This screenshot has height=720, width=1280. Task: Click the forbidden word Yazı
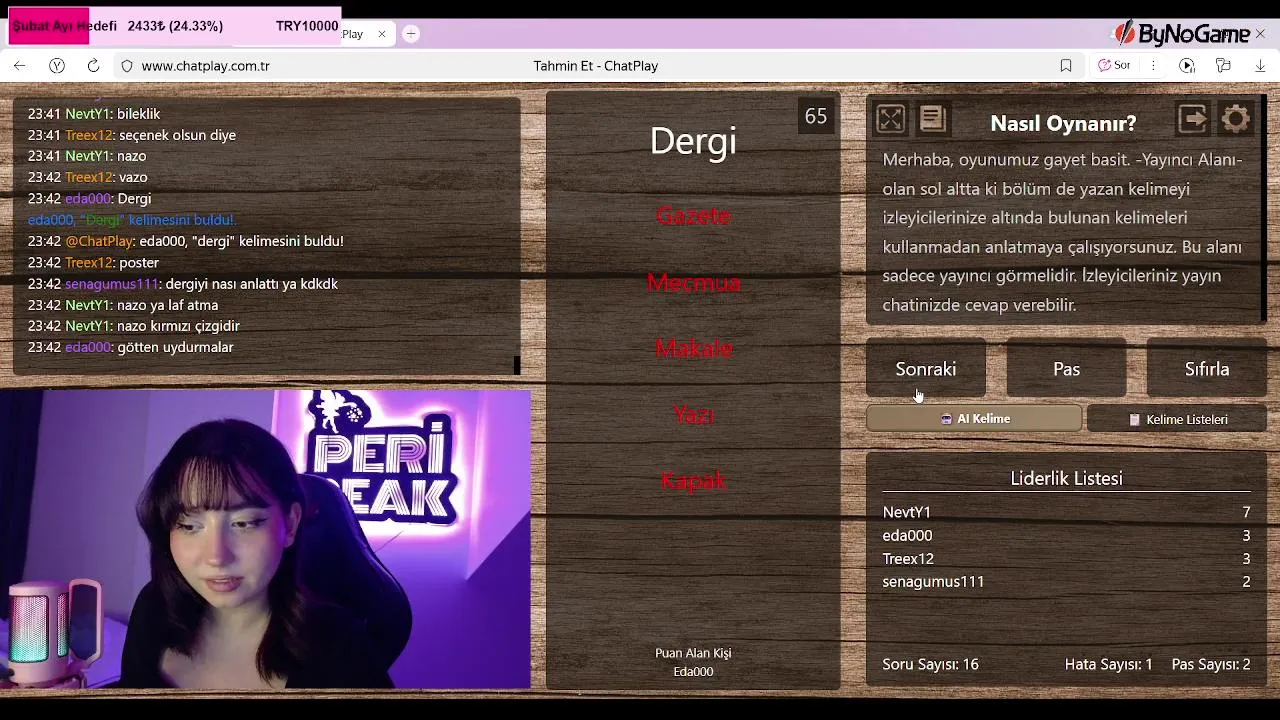click(x=693, y=414)
